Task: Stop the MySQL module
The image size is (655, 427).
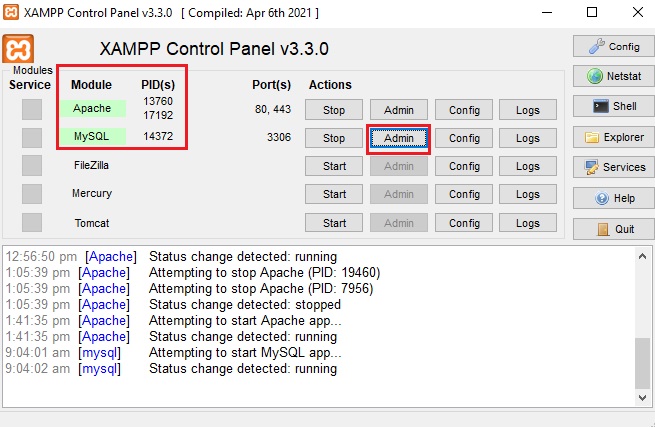Action: coord(334,138)
